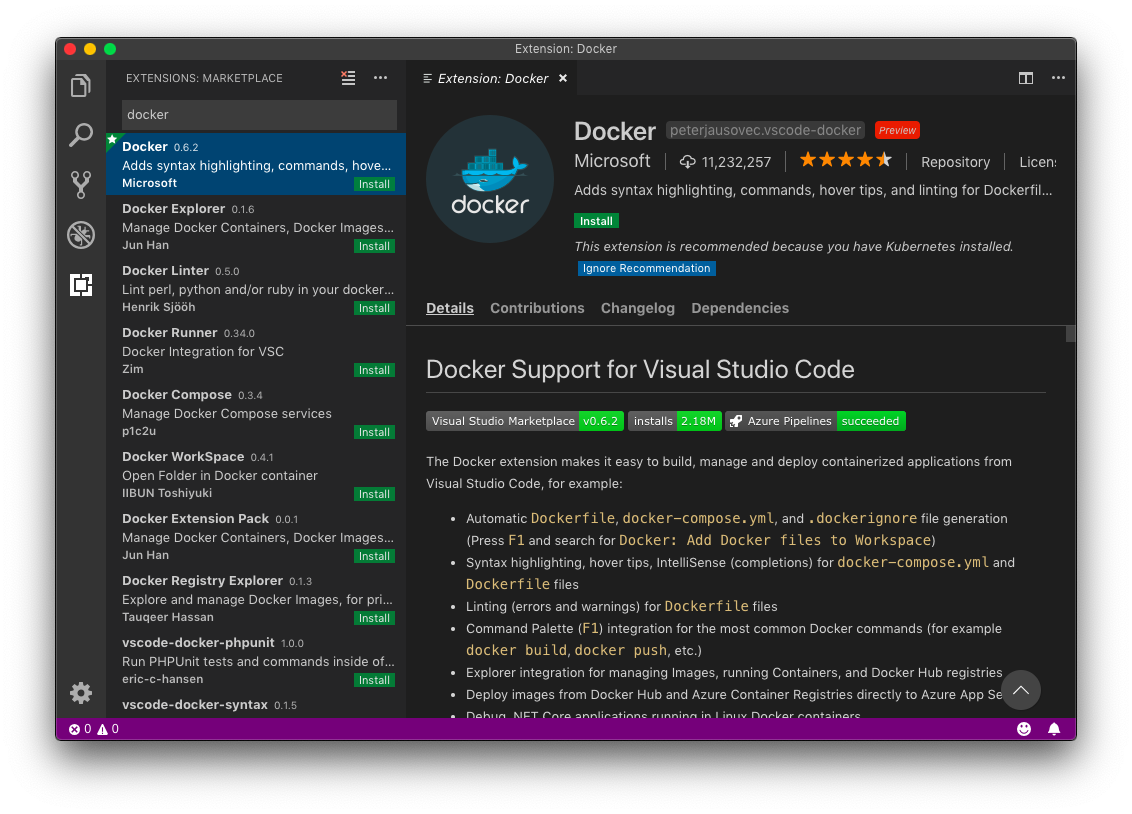This screenshot has height=814, width=1132.
Task: Click the Microsoft publisher link
Action: click(x=612, y=161)
